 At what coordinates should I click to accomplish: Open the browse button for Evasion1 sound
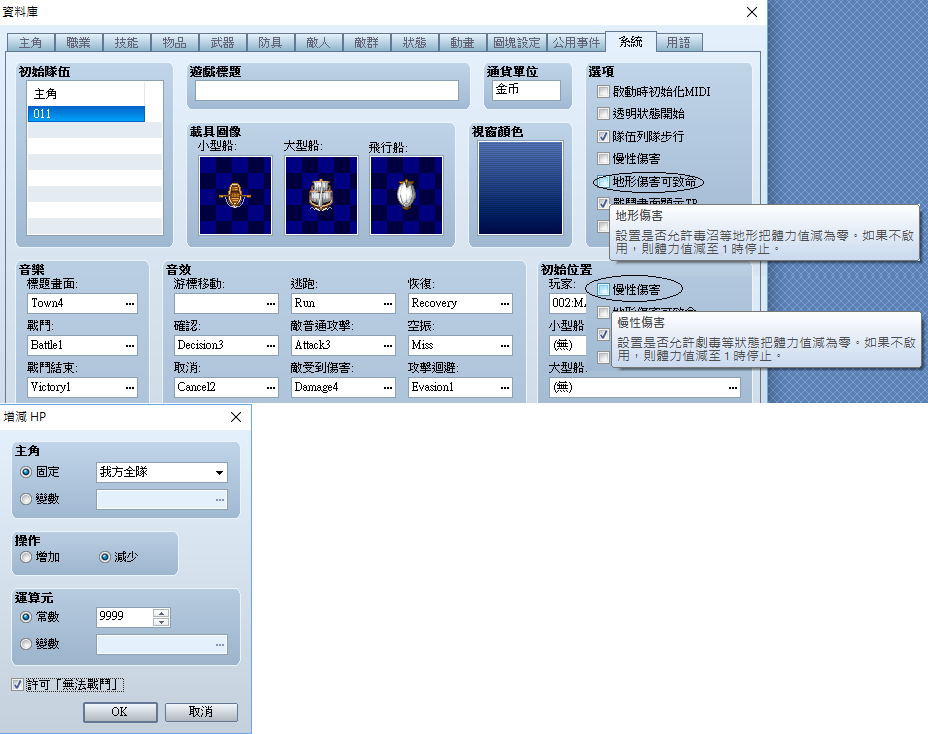505,388
